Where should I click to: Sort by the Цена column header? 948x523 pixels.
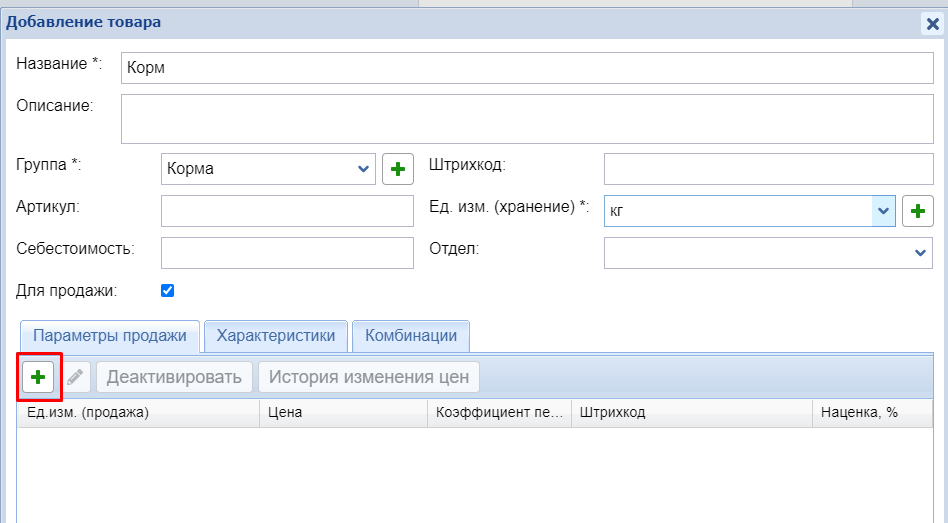[342, 412]
